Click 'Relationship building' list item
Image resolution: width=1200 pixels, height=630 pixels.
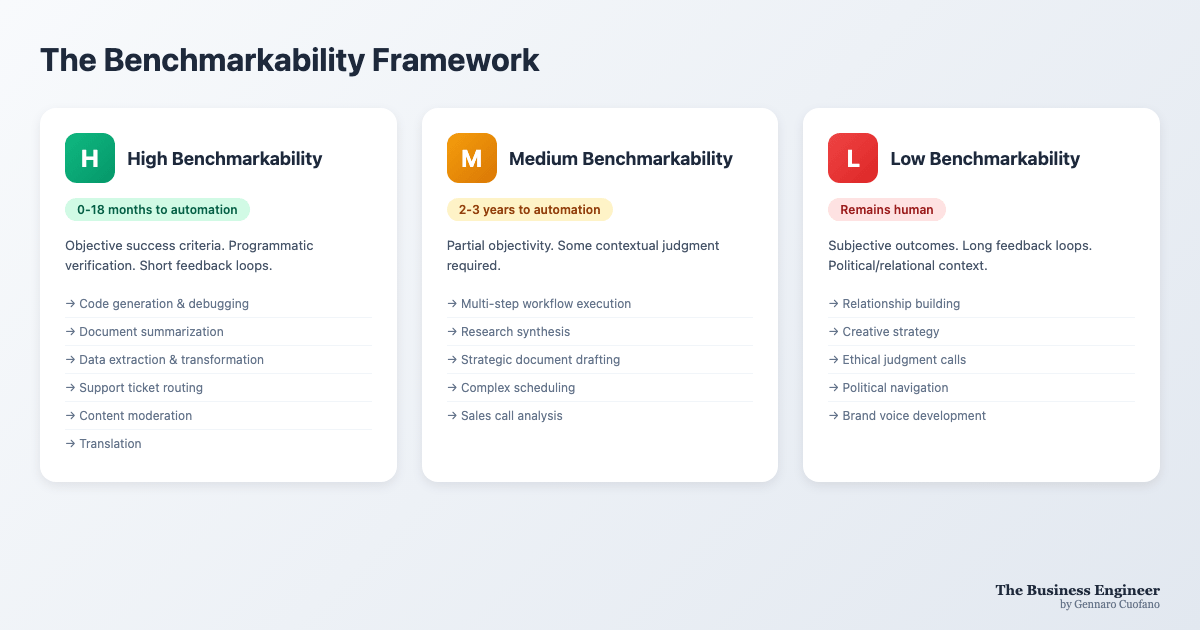[982, 304]
